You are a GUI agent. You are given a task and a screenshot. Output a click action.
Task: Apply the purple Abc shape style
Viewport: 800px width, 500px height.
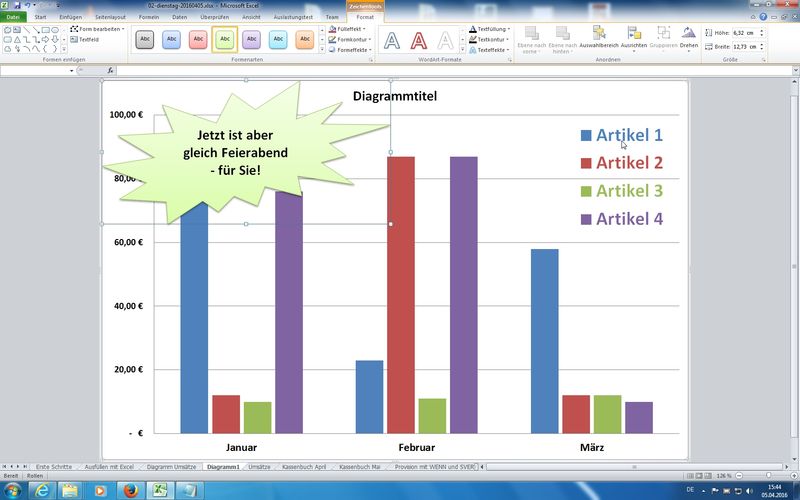(252, 39)
